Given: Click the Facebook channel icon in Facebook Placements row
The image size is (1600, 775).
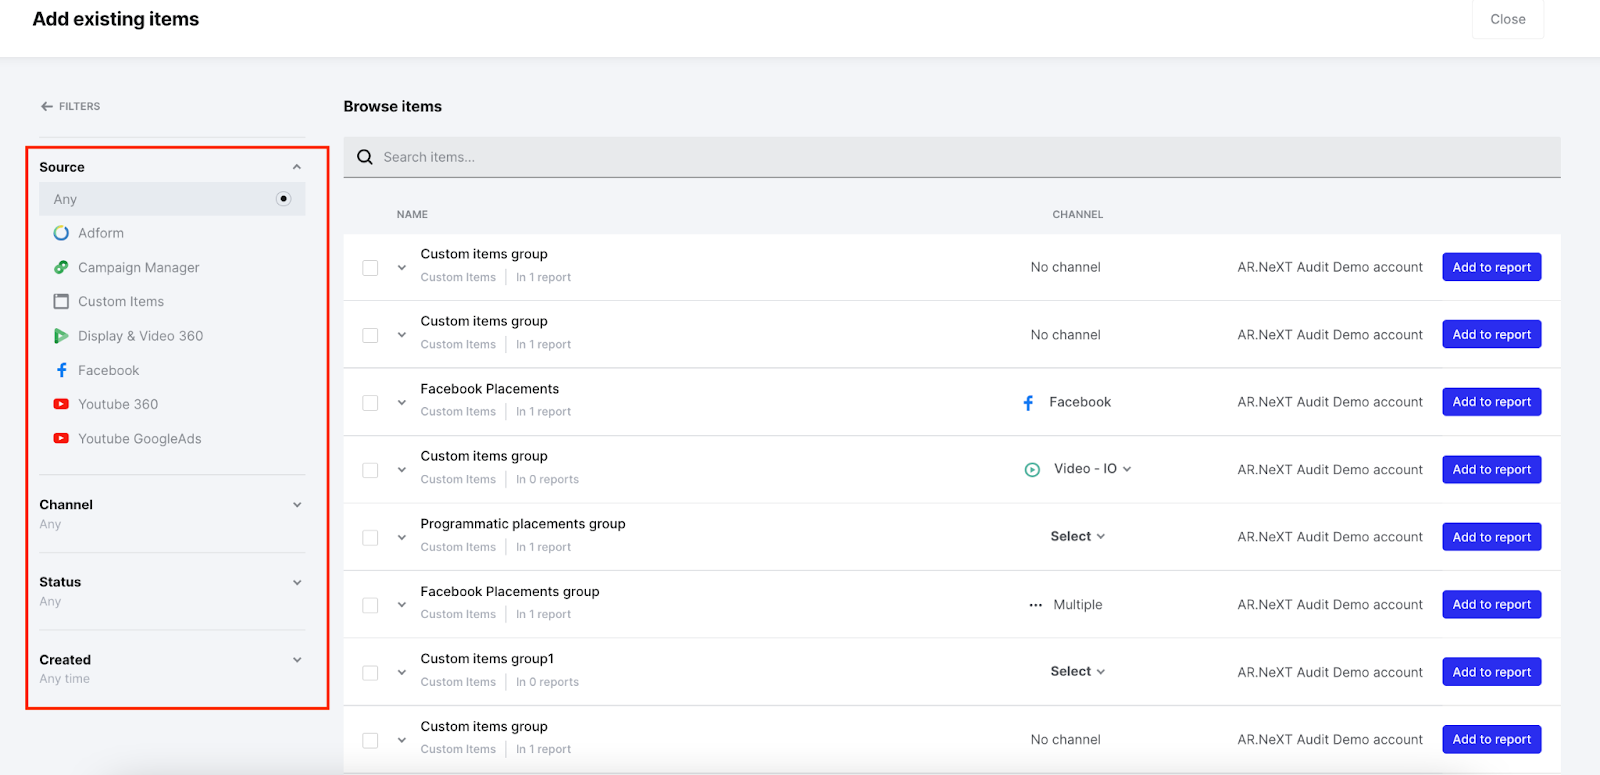Looking at the screenshot, I should click(x=1028, y=402).
